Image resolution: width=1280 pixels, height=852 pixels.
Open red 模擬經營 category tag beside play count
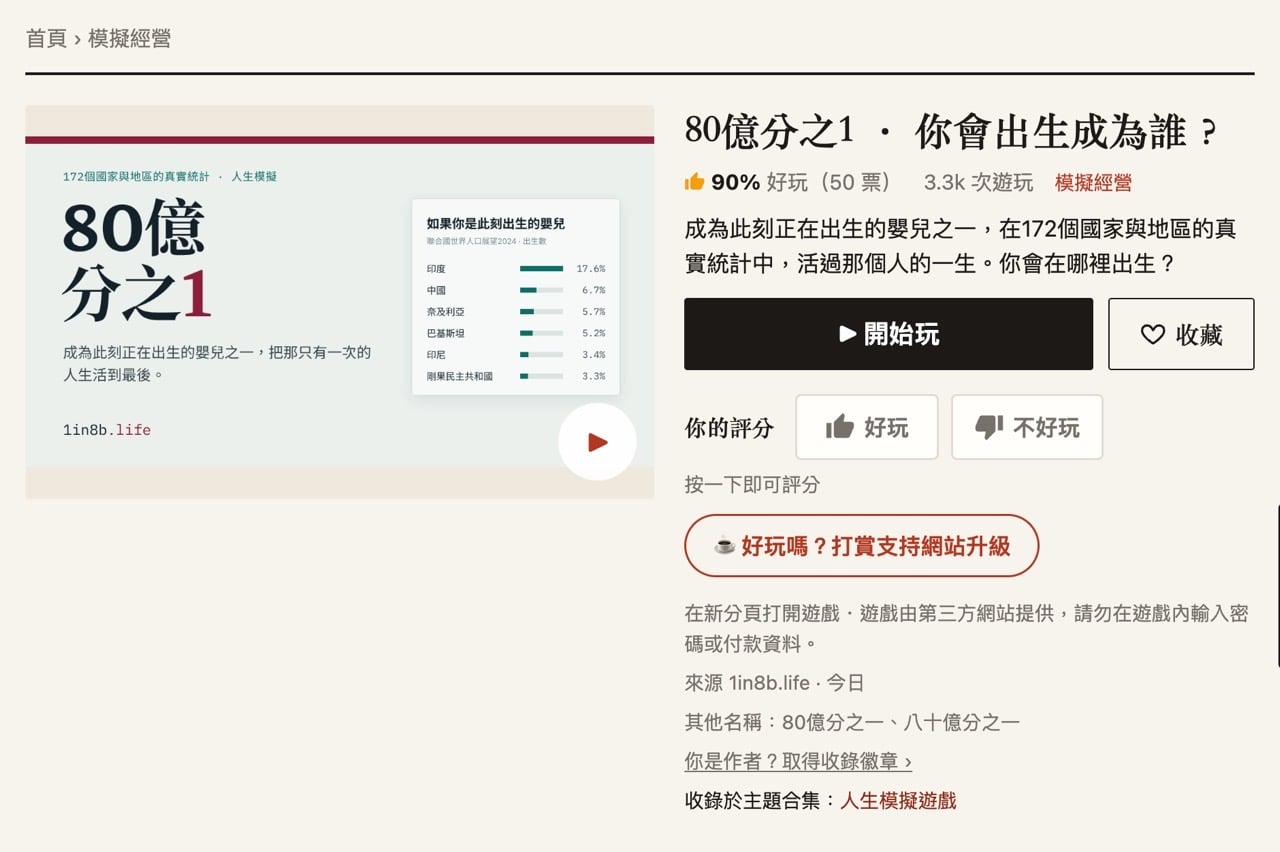coord(1093,182)
